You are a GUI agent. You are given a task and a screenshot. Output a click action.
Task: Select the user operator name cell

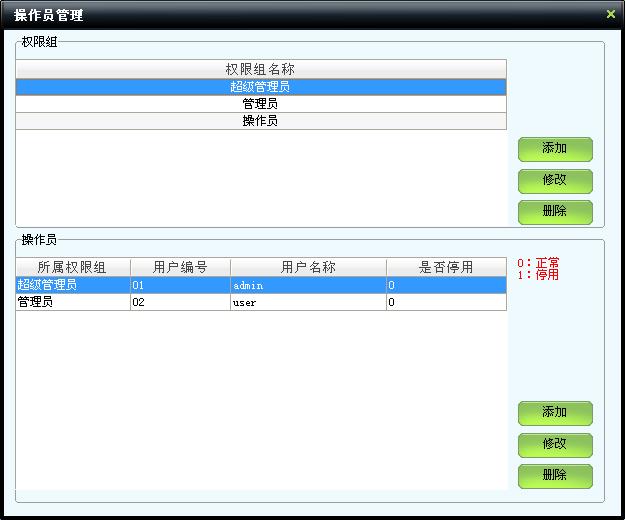[x=308, y=302]
